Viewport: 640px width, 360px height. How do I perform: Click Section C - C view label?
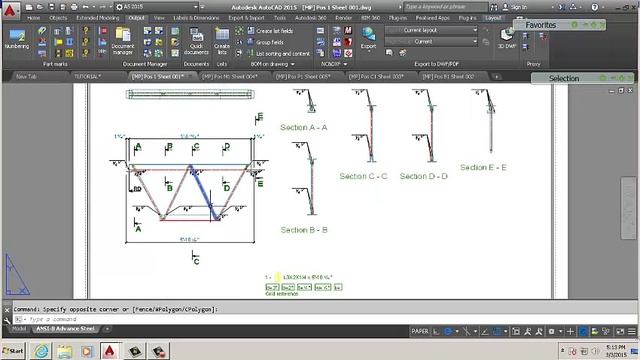point(363,176)
